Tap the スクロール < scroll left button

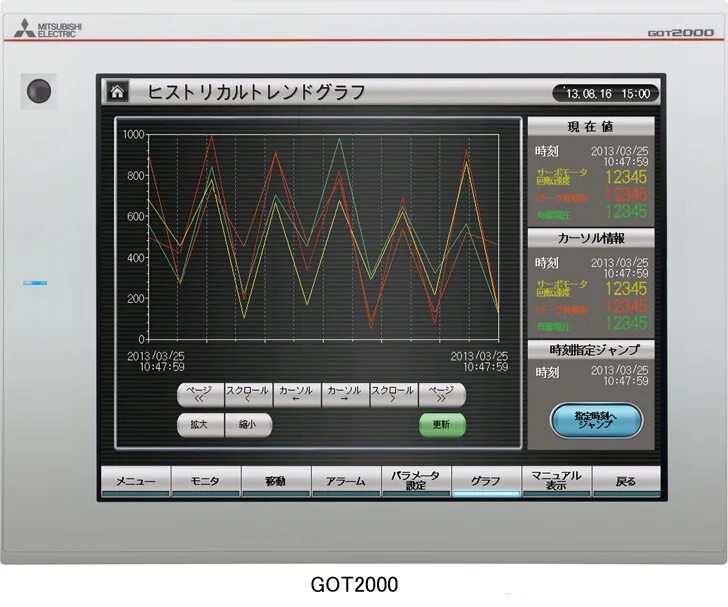(x=248, y=395)
